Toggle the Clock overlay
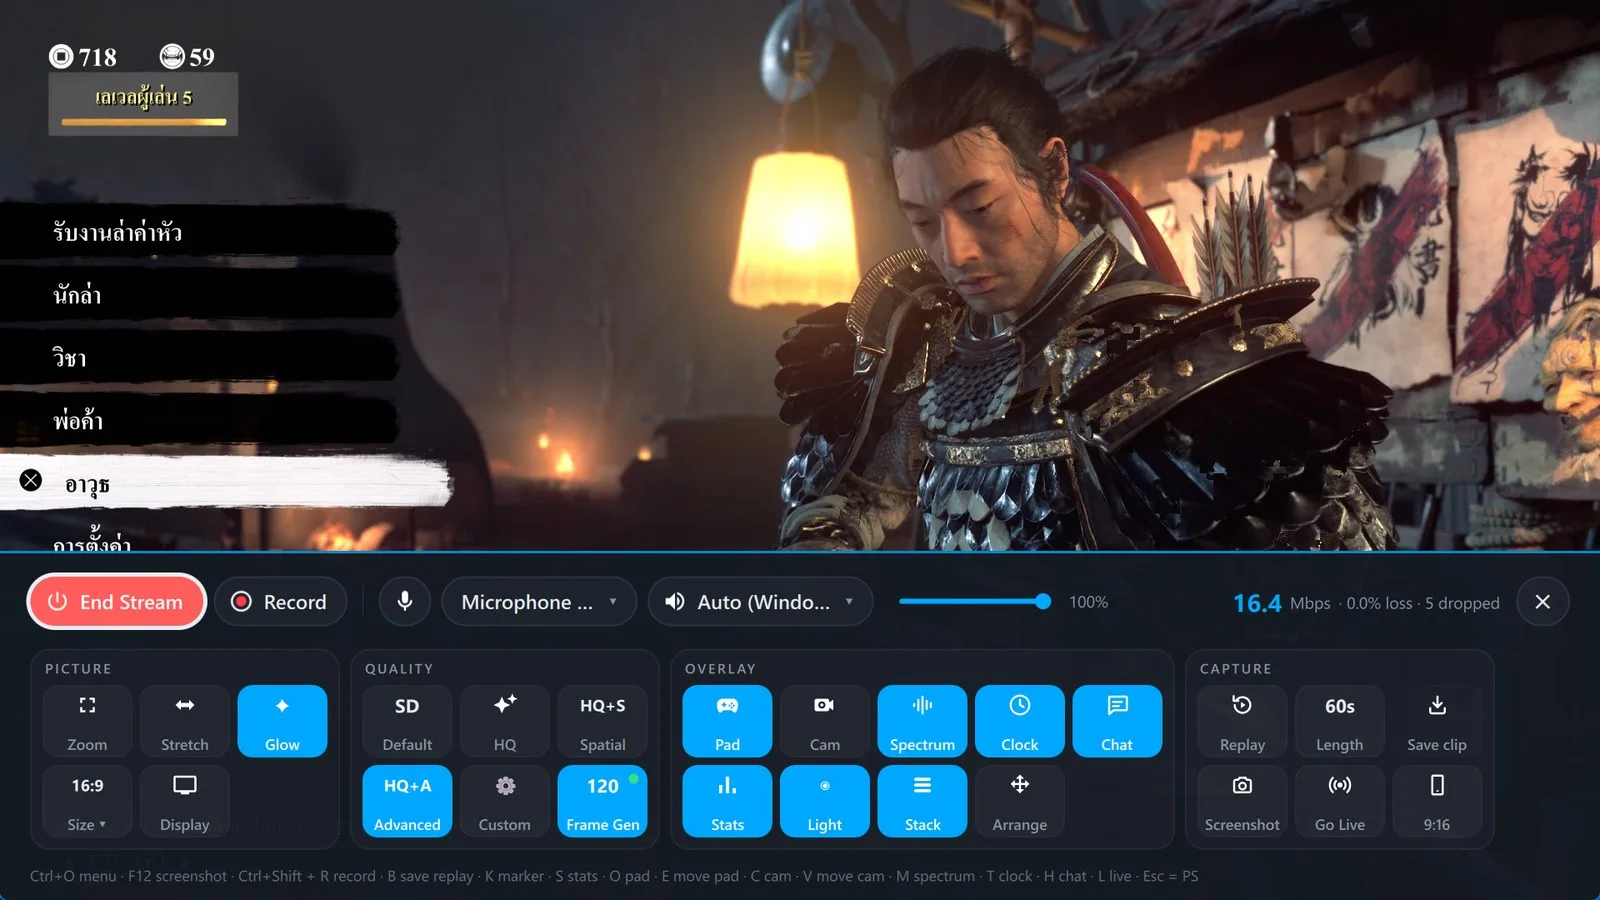Image resolution: width=1600 pixels, height=900 pixels. pyautogui.click(x=1020, y=721)
